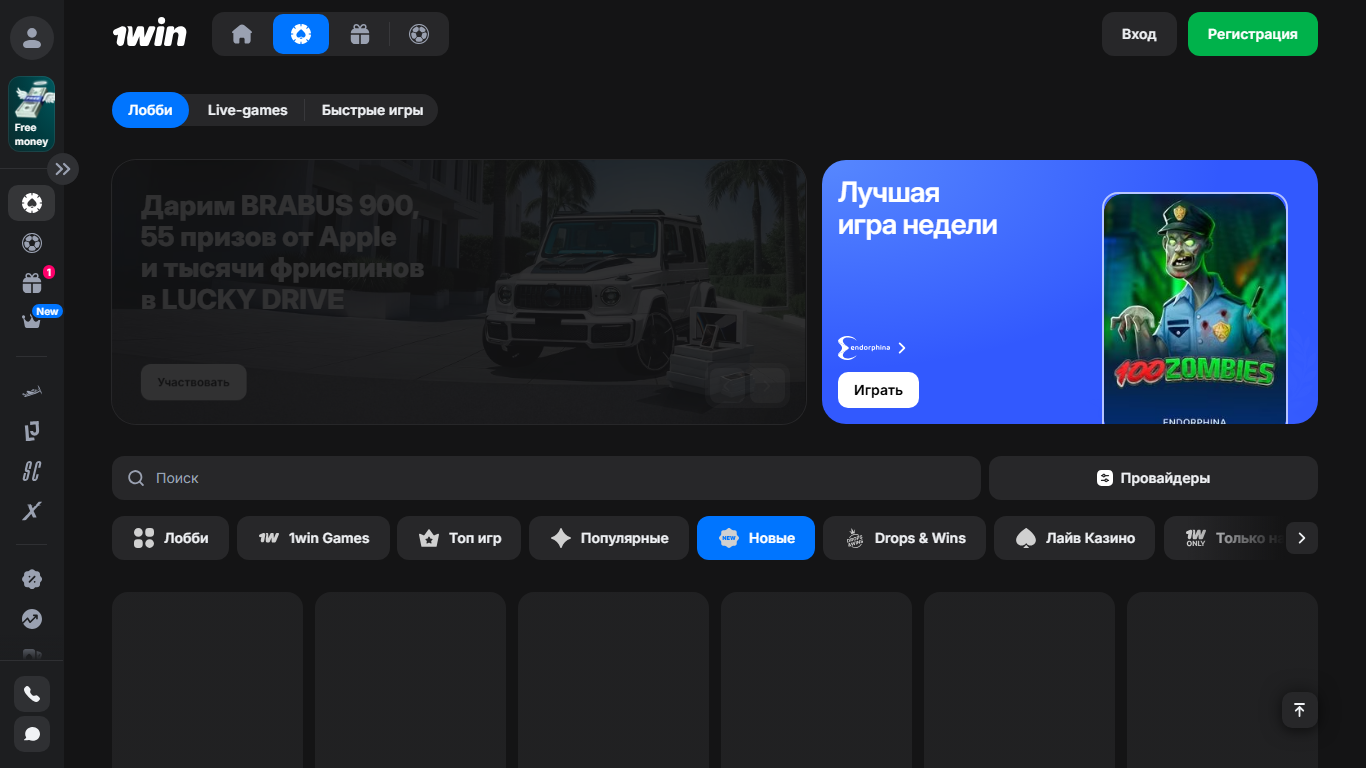Select the Популярные category
Viewport: 1366px width, 768px height.
[x=609, y=538]
